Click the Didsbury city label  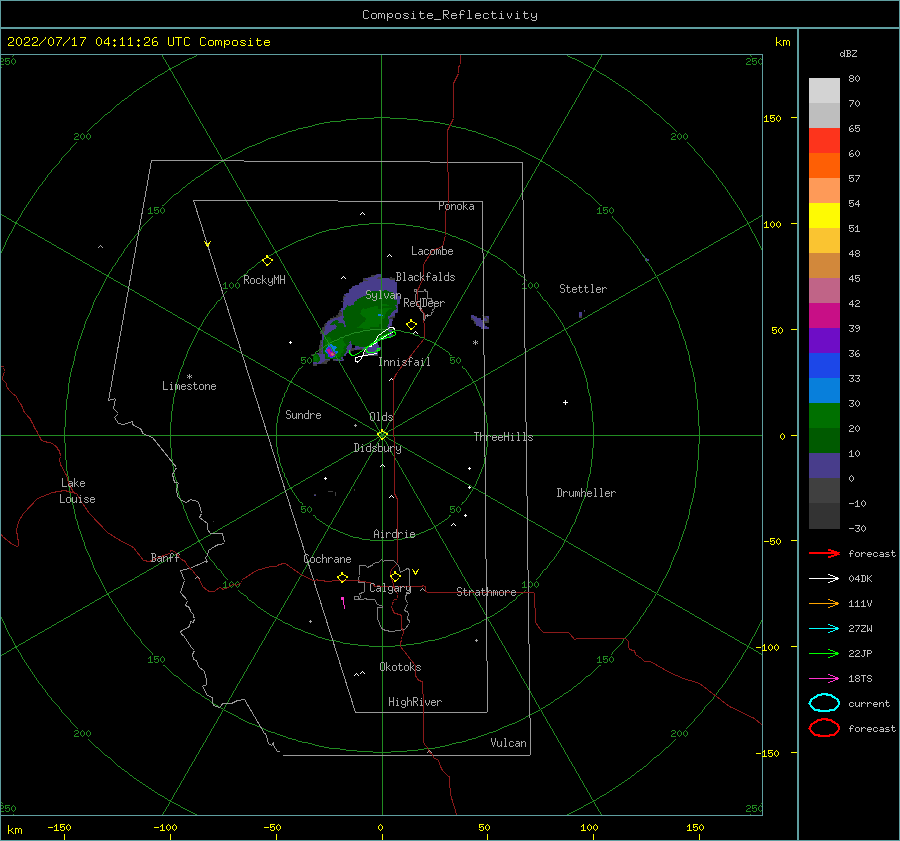[377, 448]
